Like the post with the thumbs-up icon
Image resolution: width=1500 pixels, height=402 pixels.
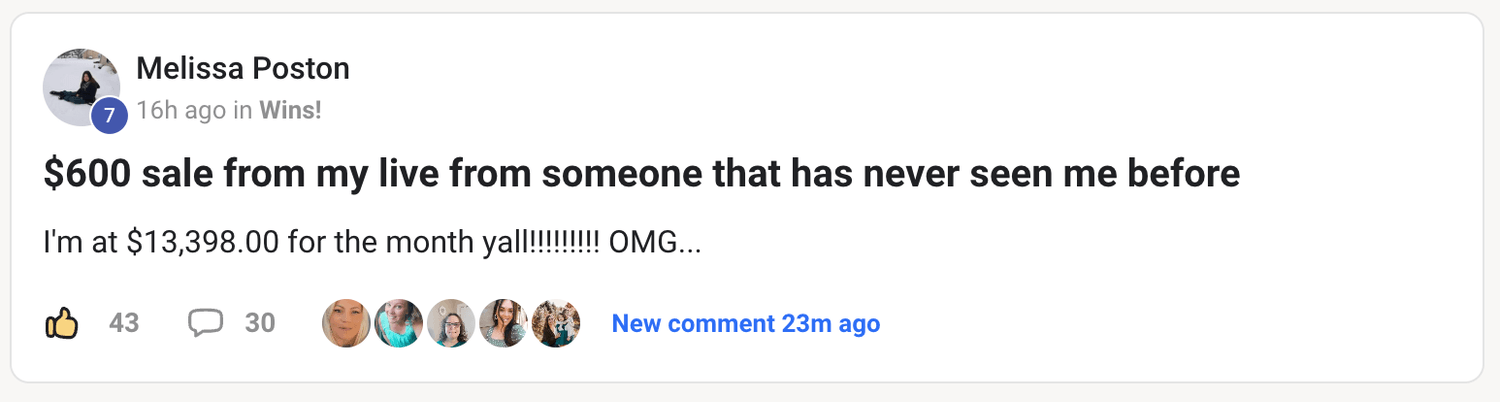tap(62, 323)
